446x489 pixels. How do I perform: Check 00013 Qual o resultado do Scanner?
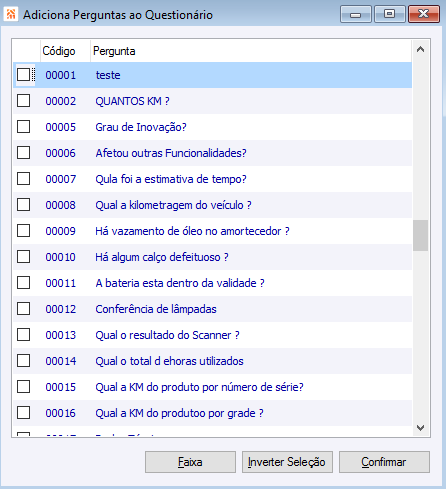pyautogui.click(x=23, y=335)
